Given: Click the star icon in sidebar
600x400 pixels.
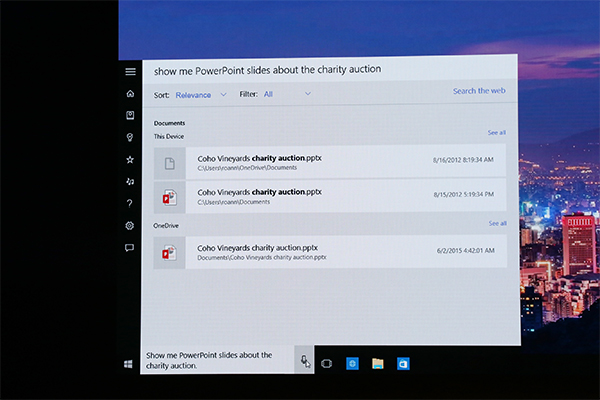Looking at the screenshot, I should 130,159.
